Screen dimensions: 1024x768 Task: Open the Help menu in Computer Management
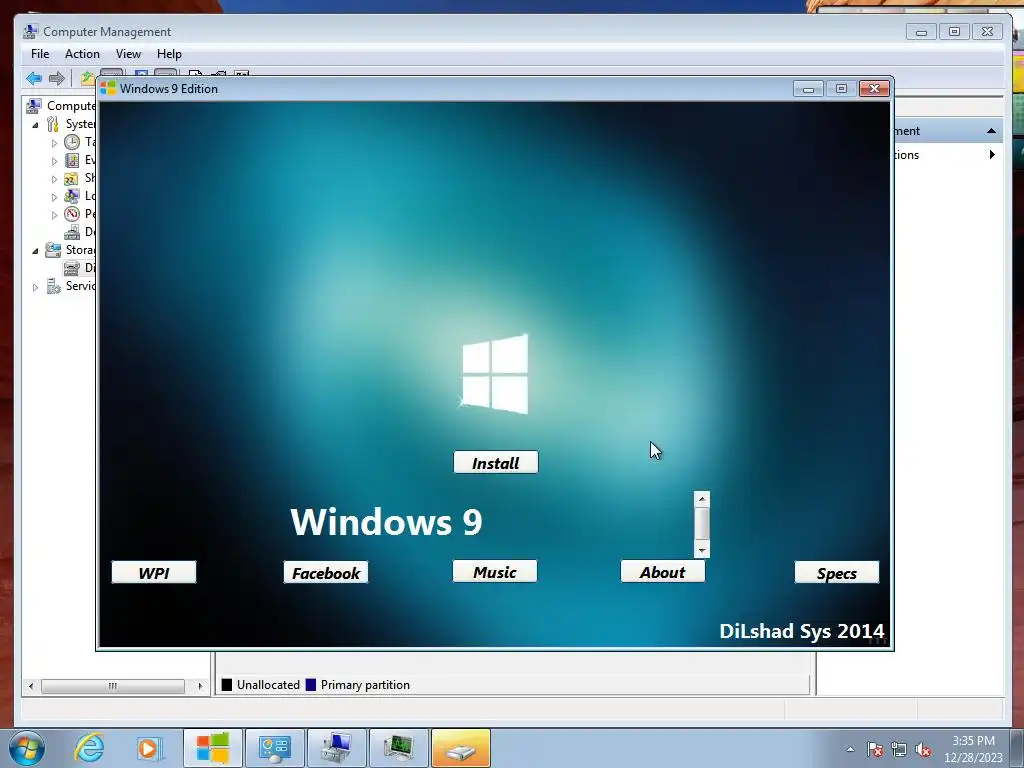click(169, 54)
